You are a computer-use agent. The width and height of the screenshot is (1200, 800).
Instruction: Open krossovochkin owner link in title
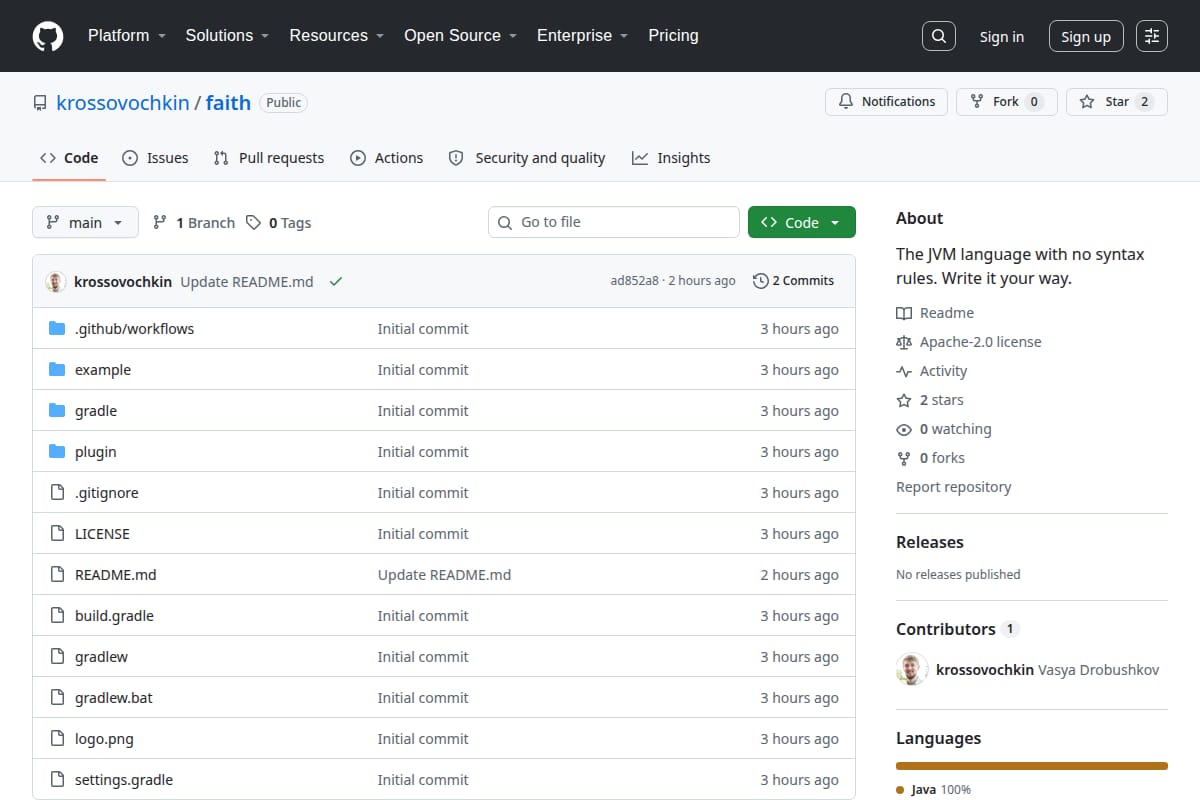click(123, 103)
